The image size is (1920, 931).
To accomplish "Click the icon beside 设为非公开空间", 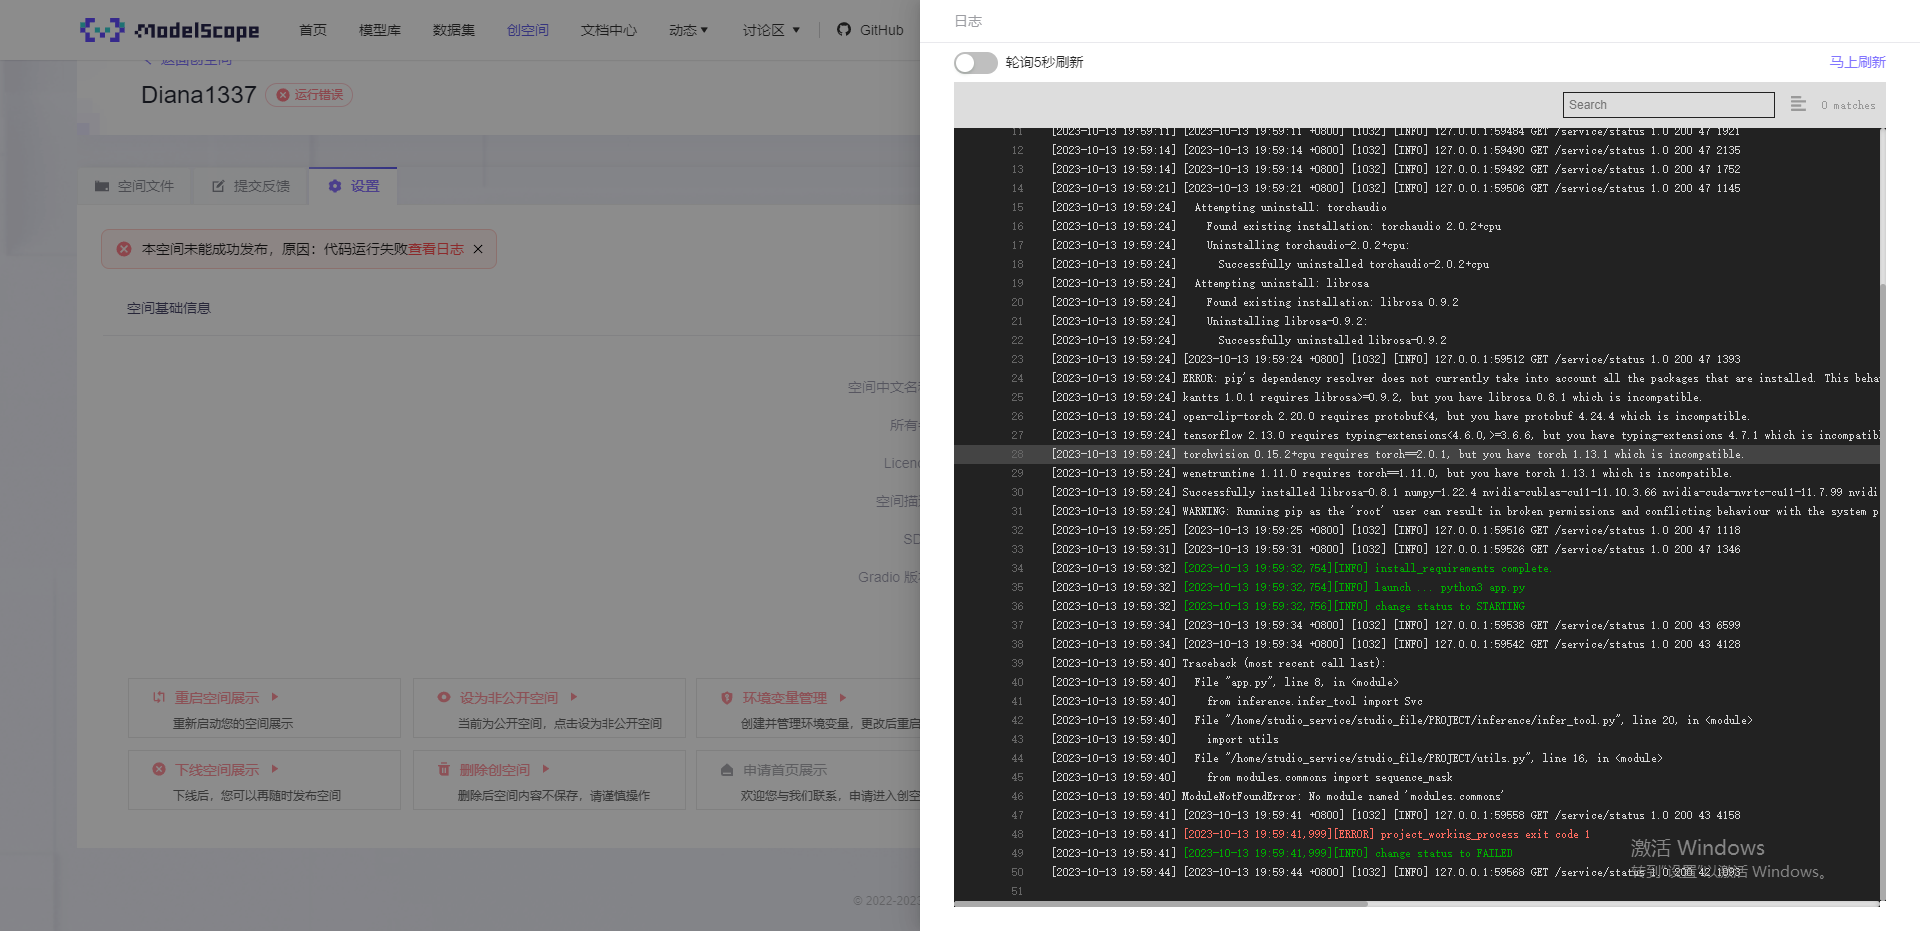I will [x=444, y=697].
